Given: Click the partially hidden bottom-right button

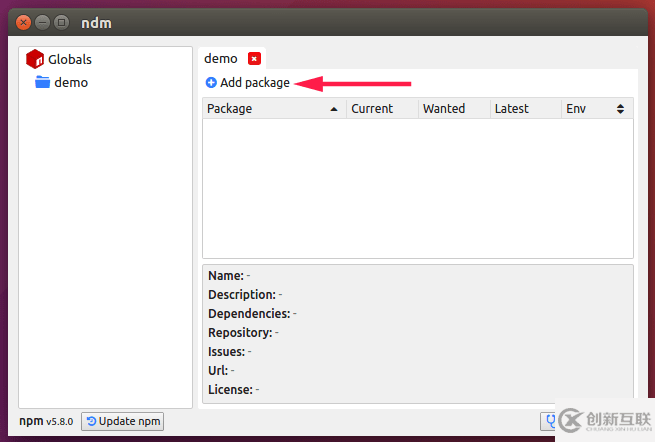Looking at the screenshot, I should [x=548, y=421].
